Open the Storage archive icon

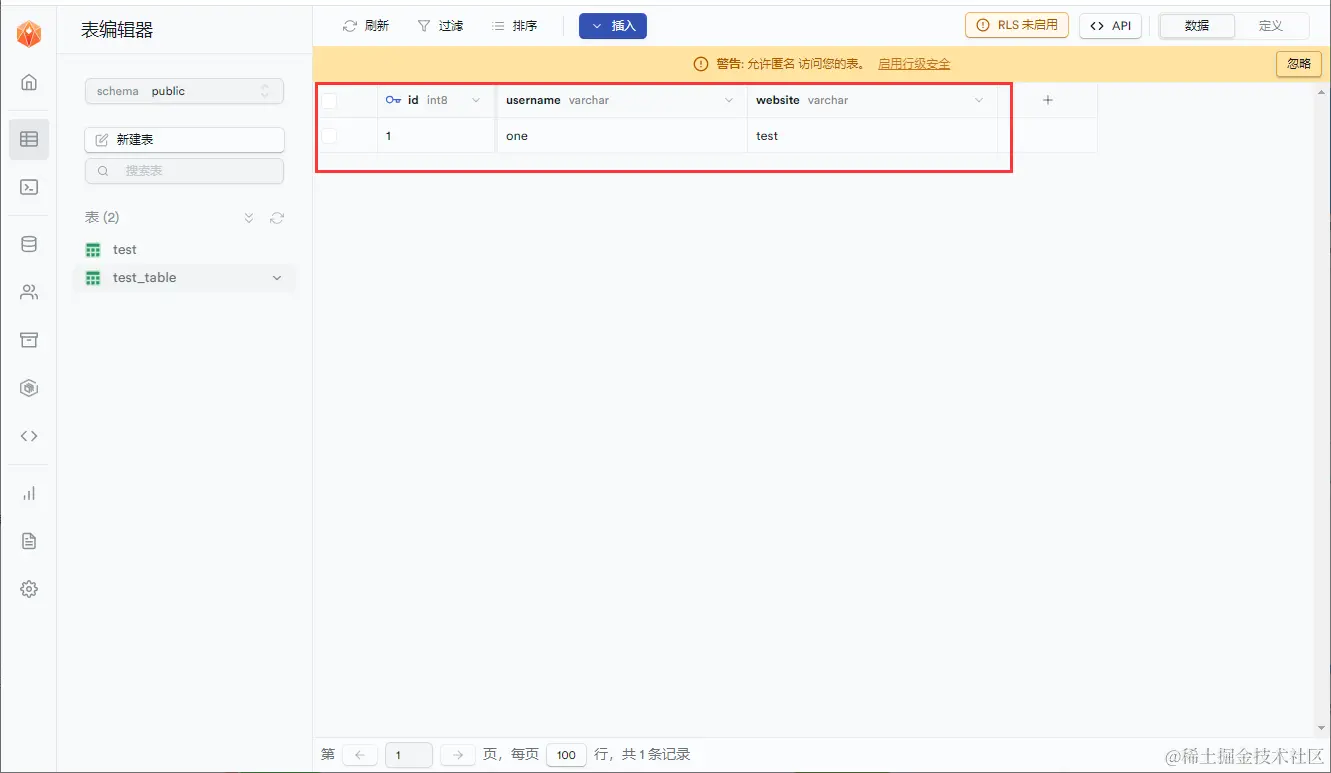(x=29, y=340)
